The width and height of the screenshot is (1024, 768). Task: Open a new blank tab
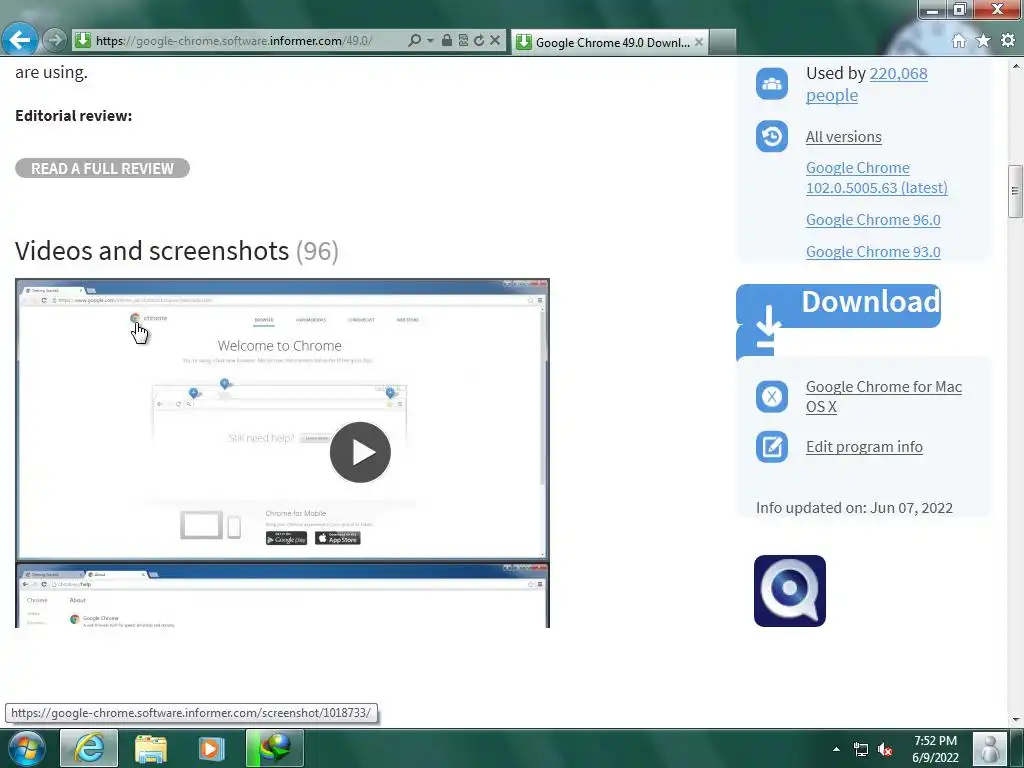722,42
